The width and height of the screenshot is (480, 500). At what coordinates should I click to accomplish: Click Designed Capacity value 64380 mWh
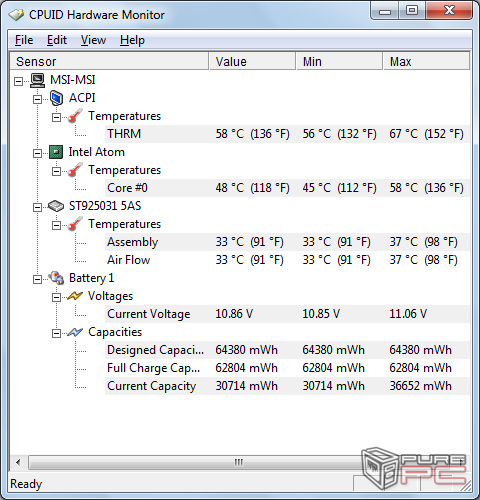tap(246, 350)
